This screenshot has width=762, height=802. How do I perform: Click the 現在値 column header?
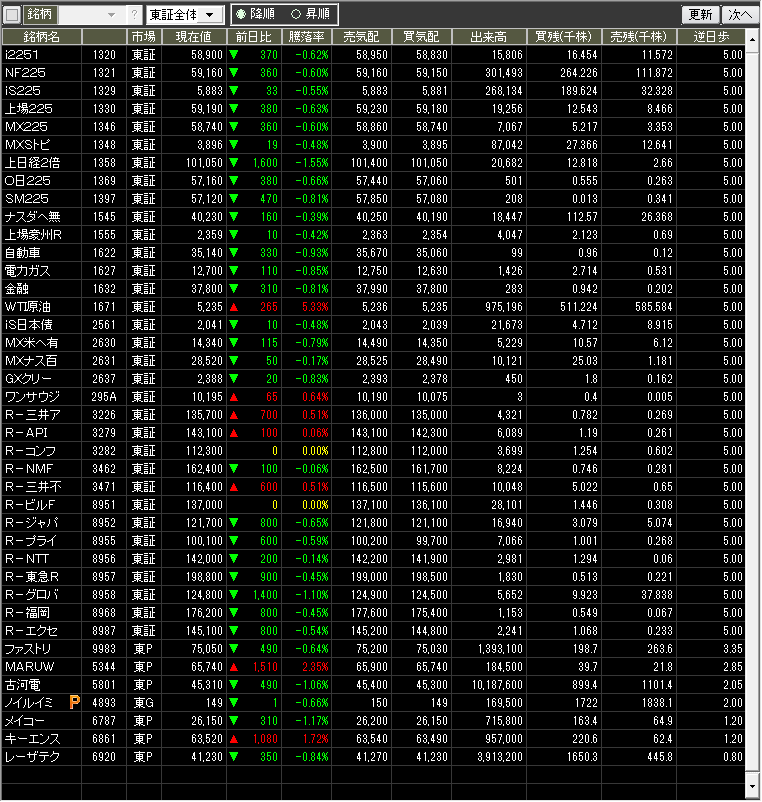coord(193,36)
